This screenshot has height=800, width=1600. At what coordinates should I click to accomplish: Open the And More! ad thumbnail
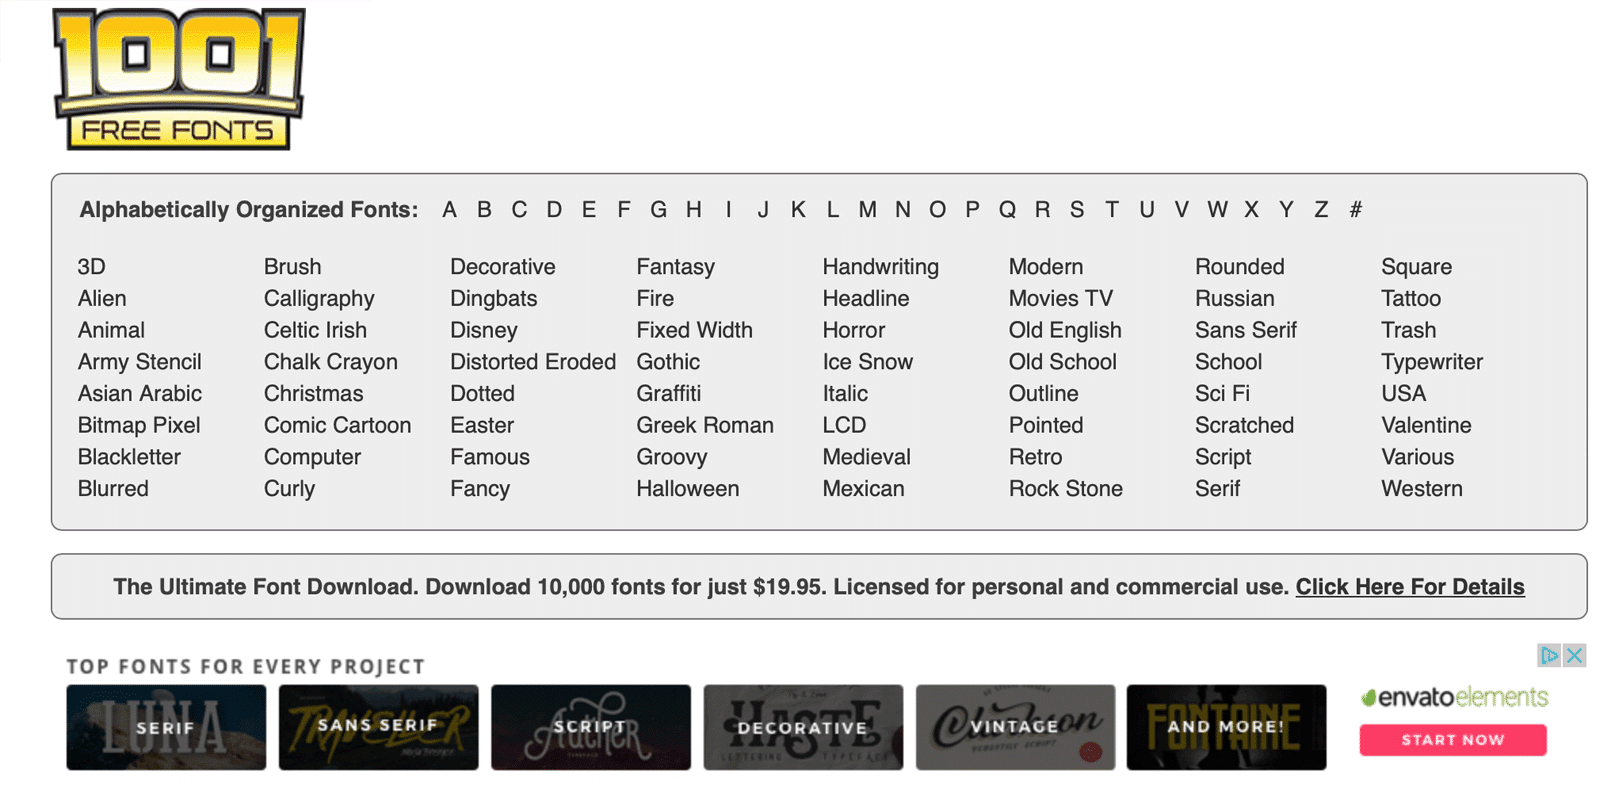click(x=1226, y=727)
